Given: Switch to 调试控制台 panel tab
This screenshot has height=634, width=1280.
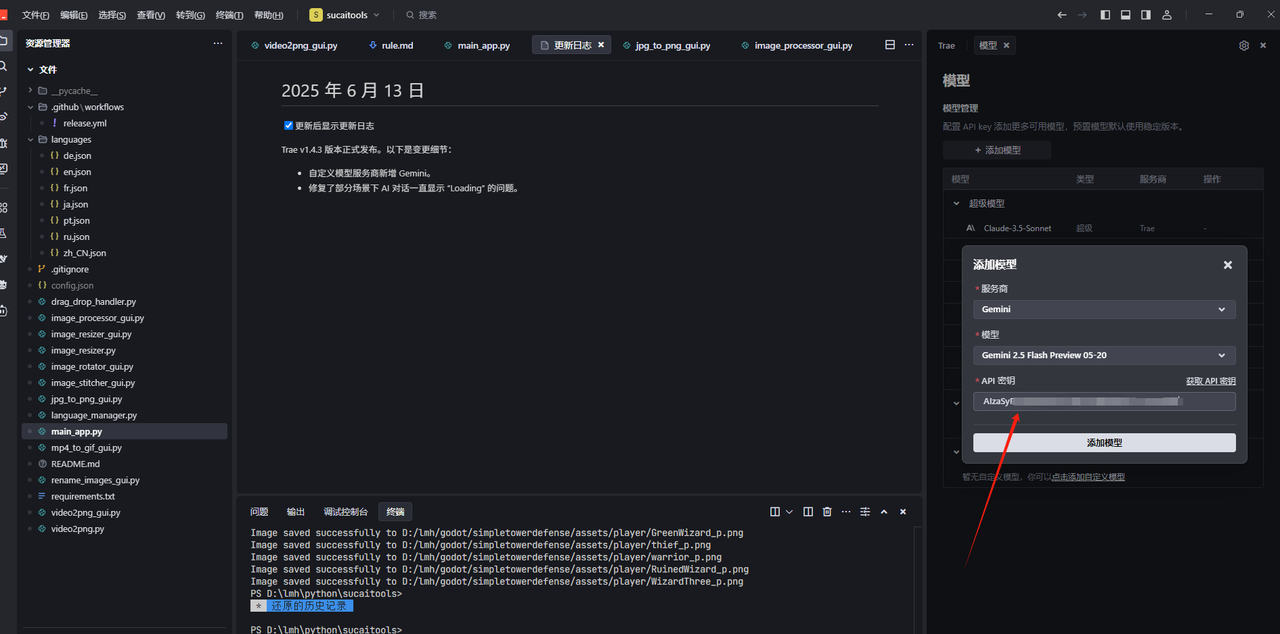Looking at the screenshot, I should 345,511.
